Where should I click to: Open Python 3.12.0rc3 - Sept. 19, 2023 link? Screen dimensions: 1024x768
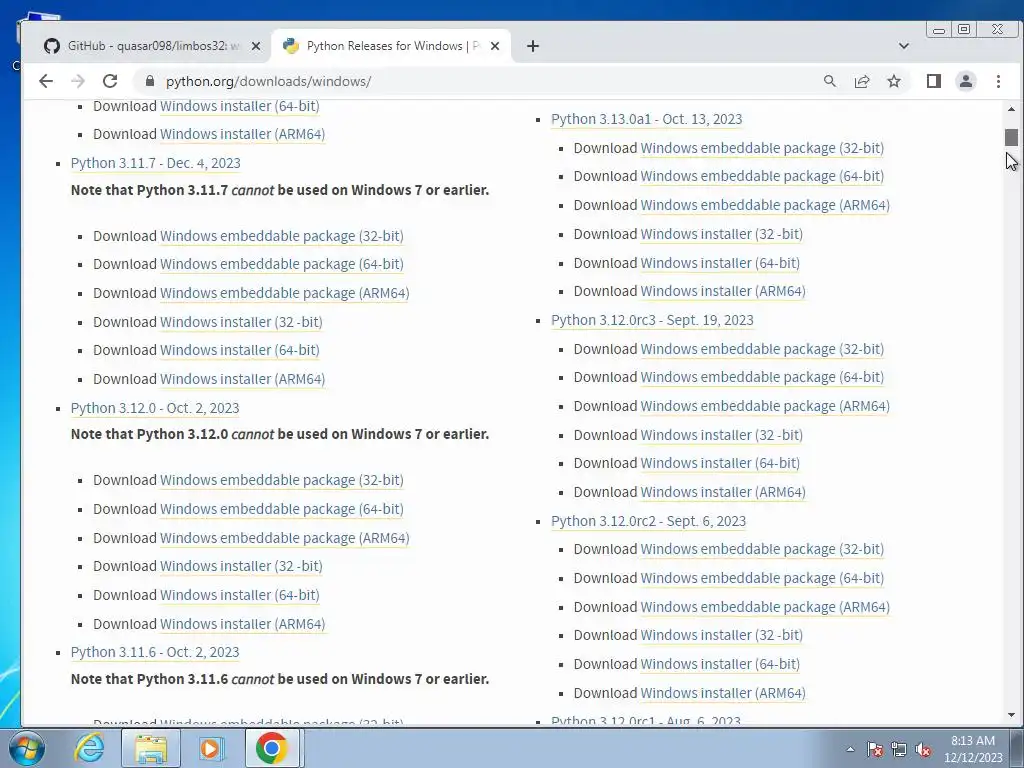coord(652,320)
